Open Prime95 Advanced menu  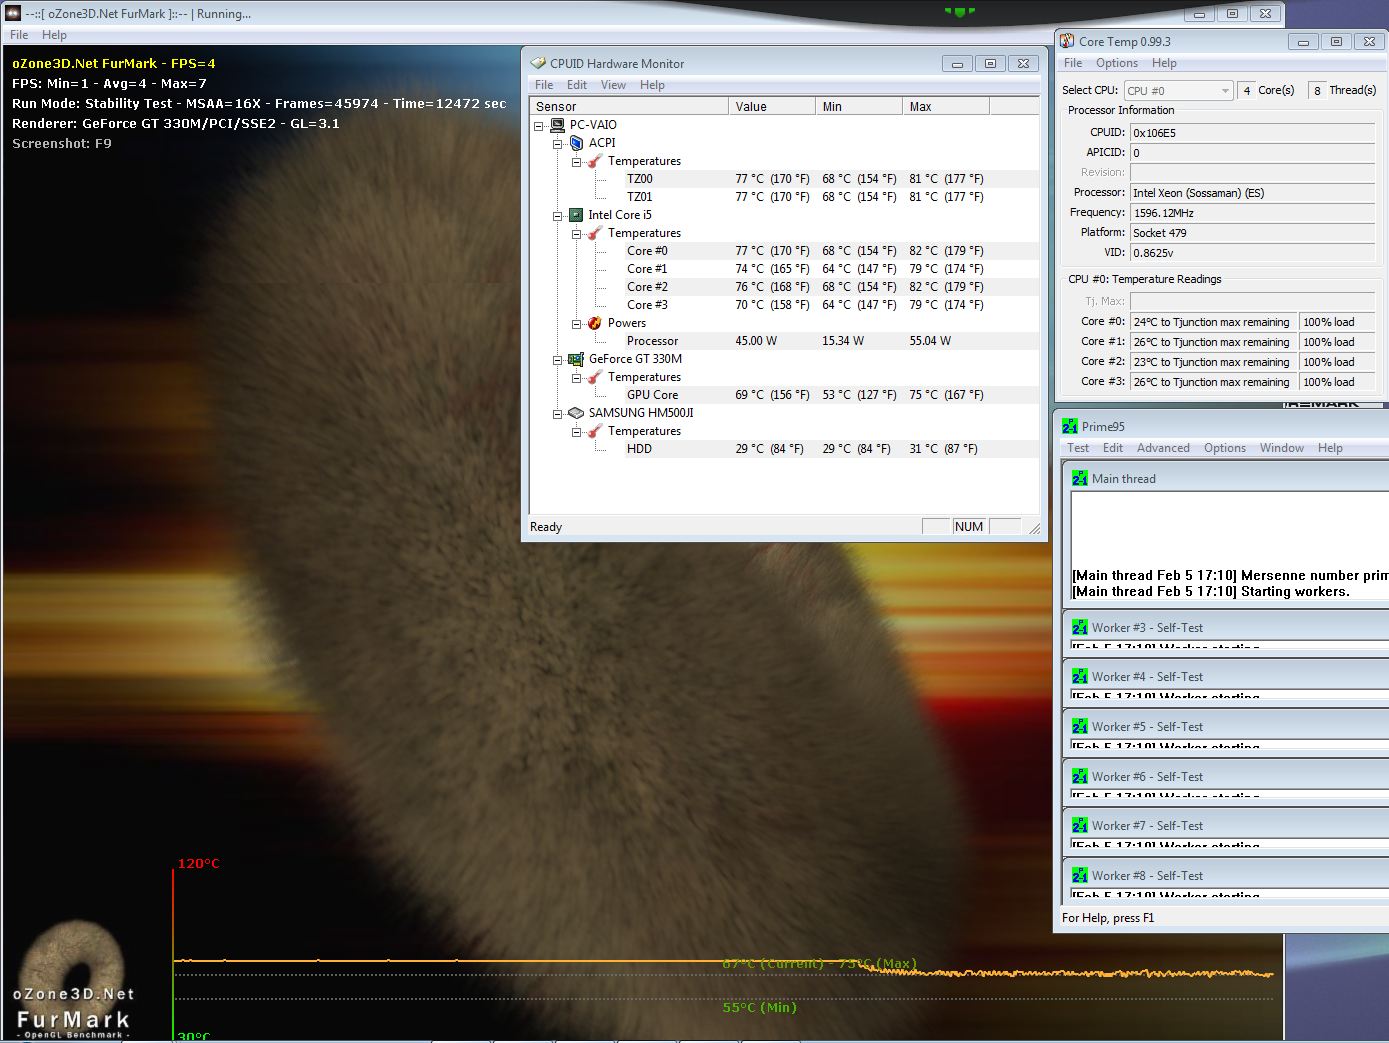[x=1163, y=448]
